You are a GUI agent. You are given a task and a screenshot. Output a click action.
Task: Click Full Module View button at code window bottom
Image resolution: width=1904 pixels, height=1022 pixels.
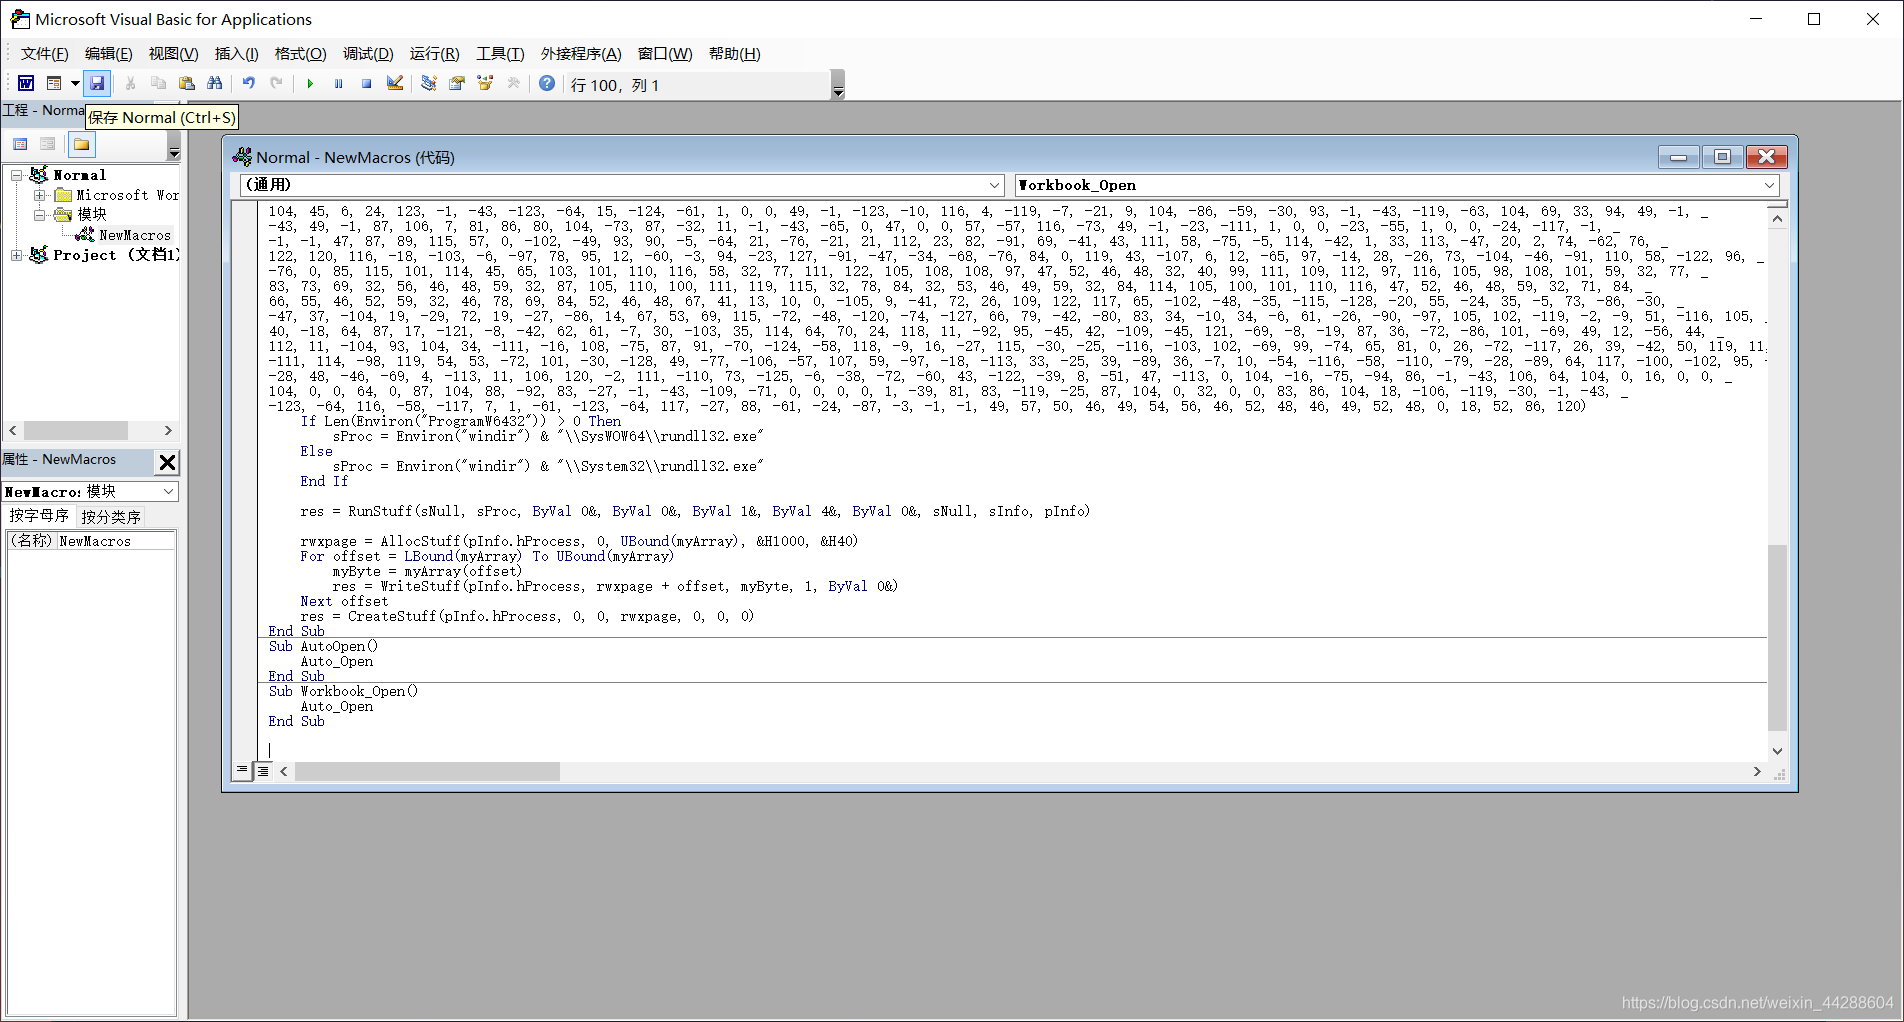(263, 771)
